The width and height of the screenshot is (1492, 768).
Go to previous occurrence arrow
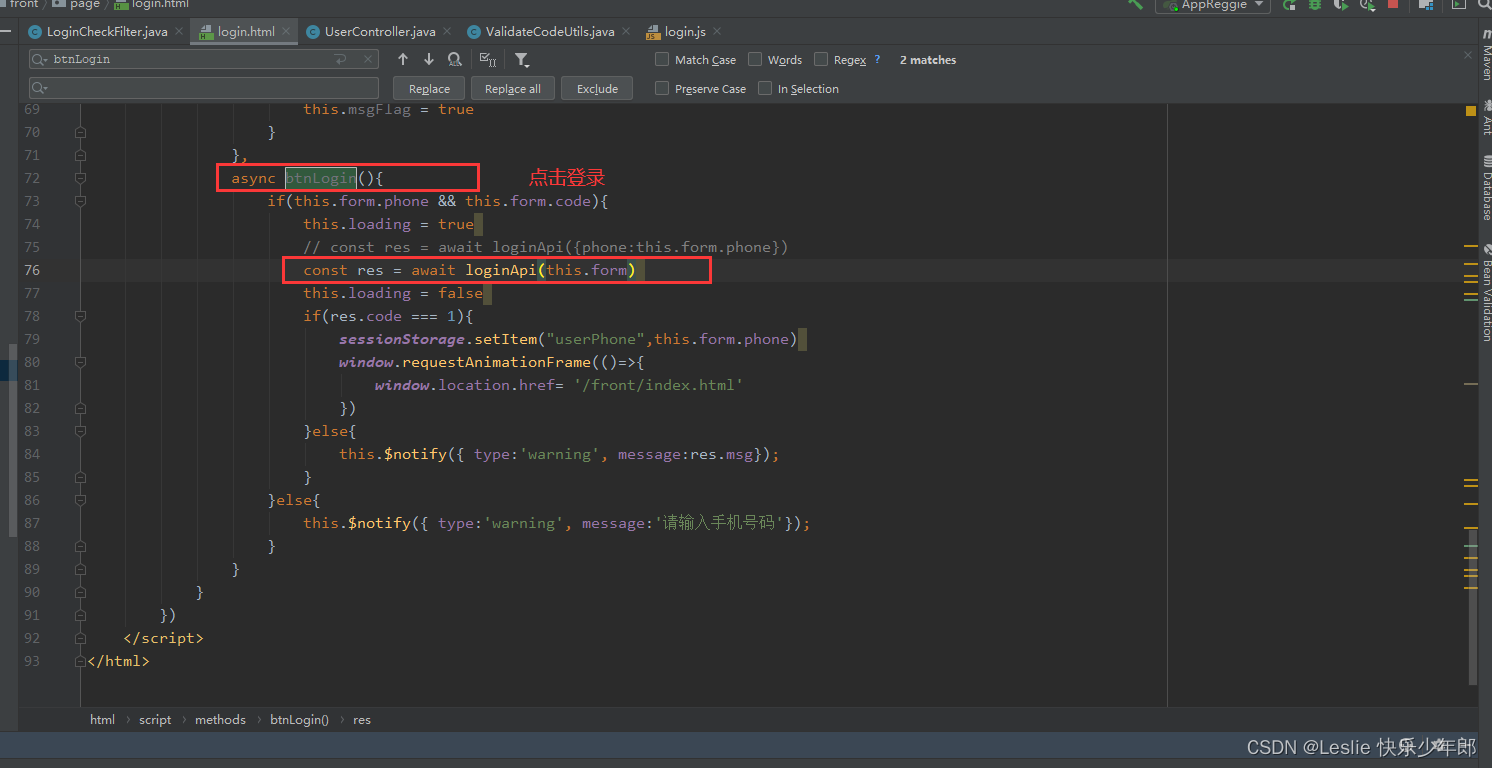click(x=403, y=59)
